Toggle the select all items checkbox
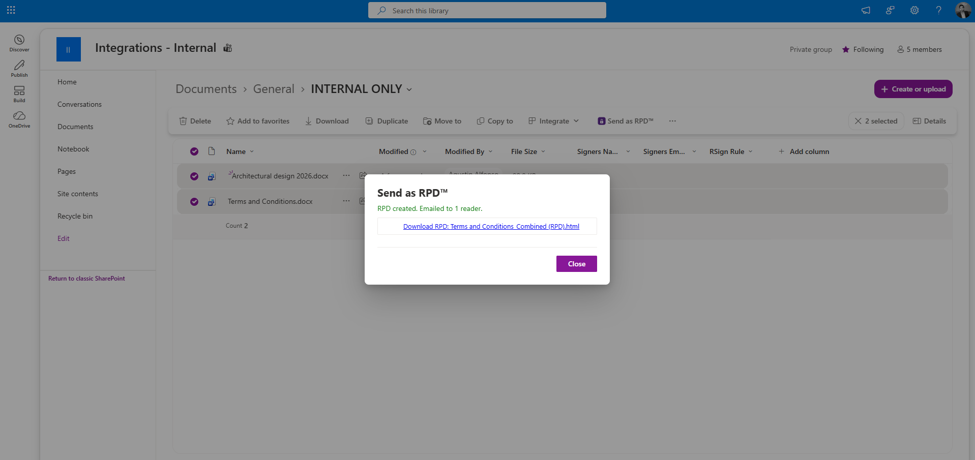 (194, 151)
